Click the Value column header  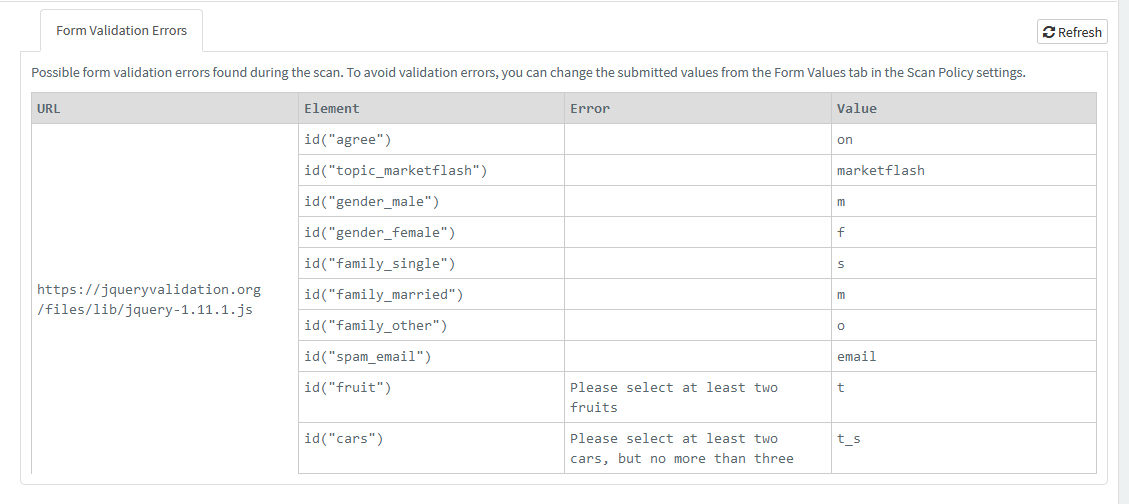click(856, 108)
